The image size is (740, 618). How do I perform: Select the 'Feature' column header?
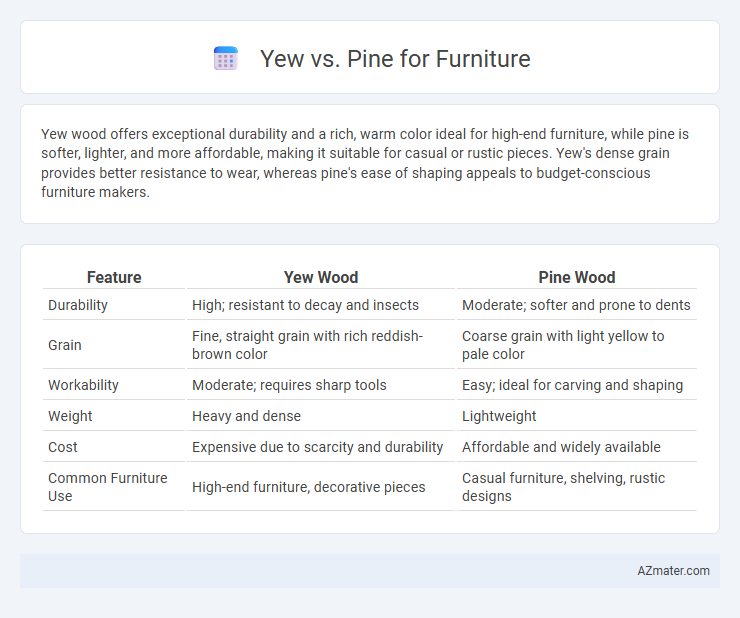point(114,277)
